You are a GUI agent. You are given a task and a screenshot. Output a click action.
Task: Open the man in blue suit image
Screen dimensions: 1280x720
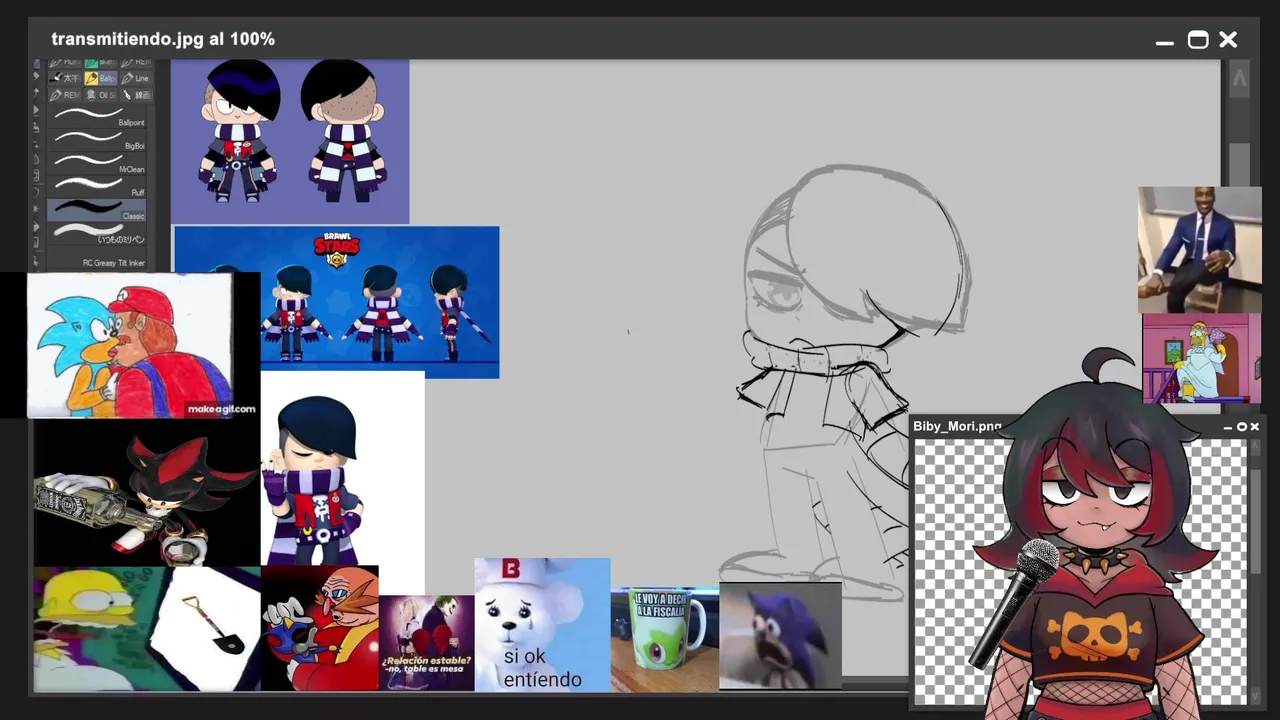(1199, 249)
